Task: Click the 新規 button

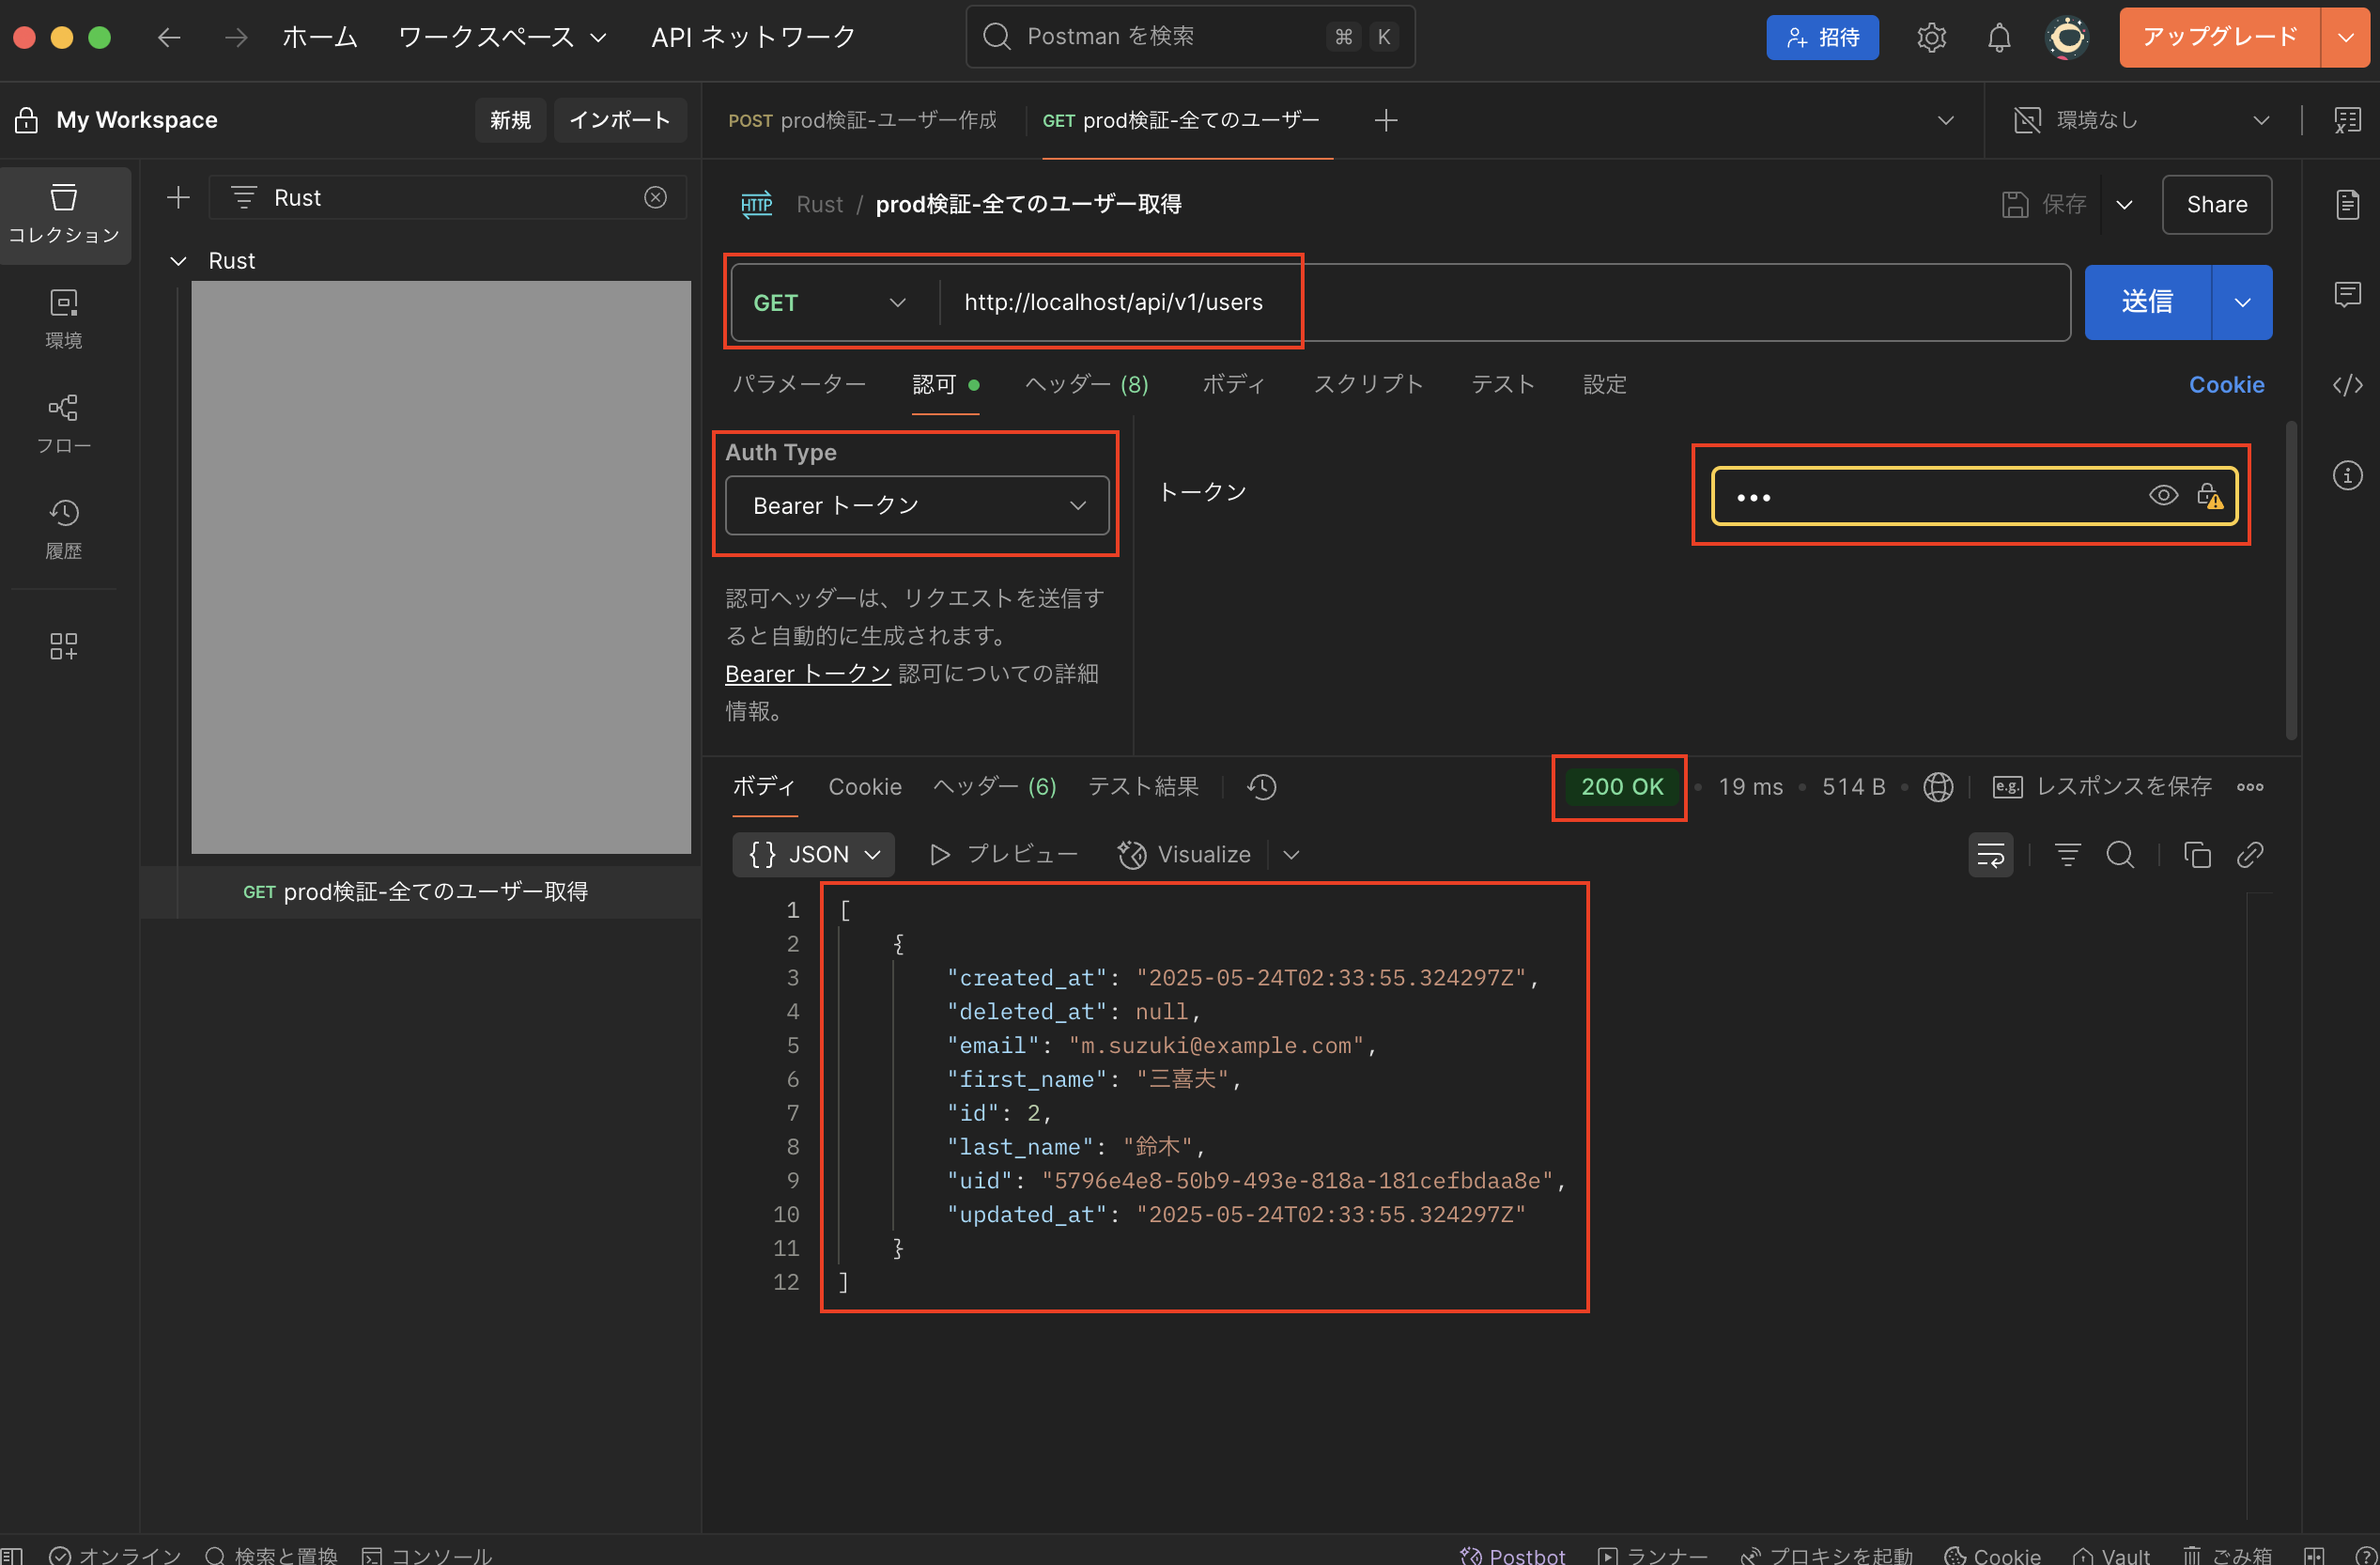Action: (x=510, y=120)
